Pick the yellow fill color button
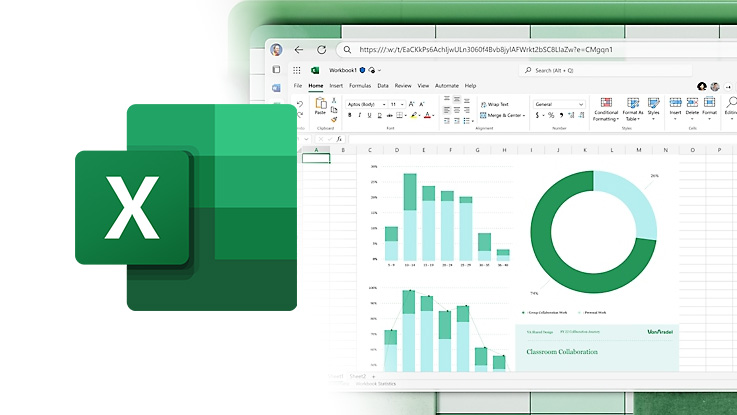 (414, 115)
